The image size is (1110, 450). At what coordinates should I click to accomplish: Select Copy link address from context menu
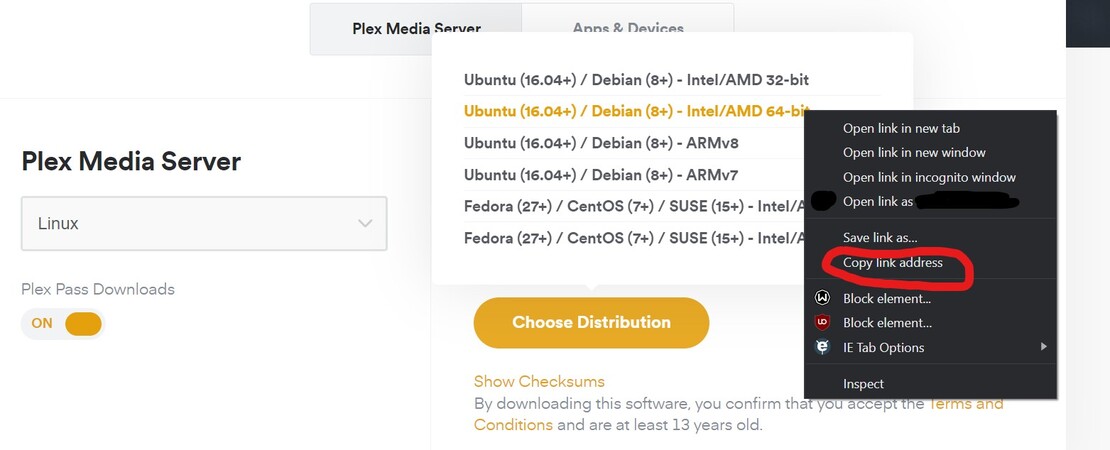892,263
